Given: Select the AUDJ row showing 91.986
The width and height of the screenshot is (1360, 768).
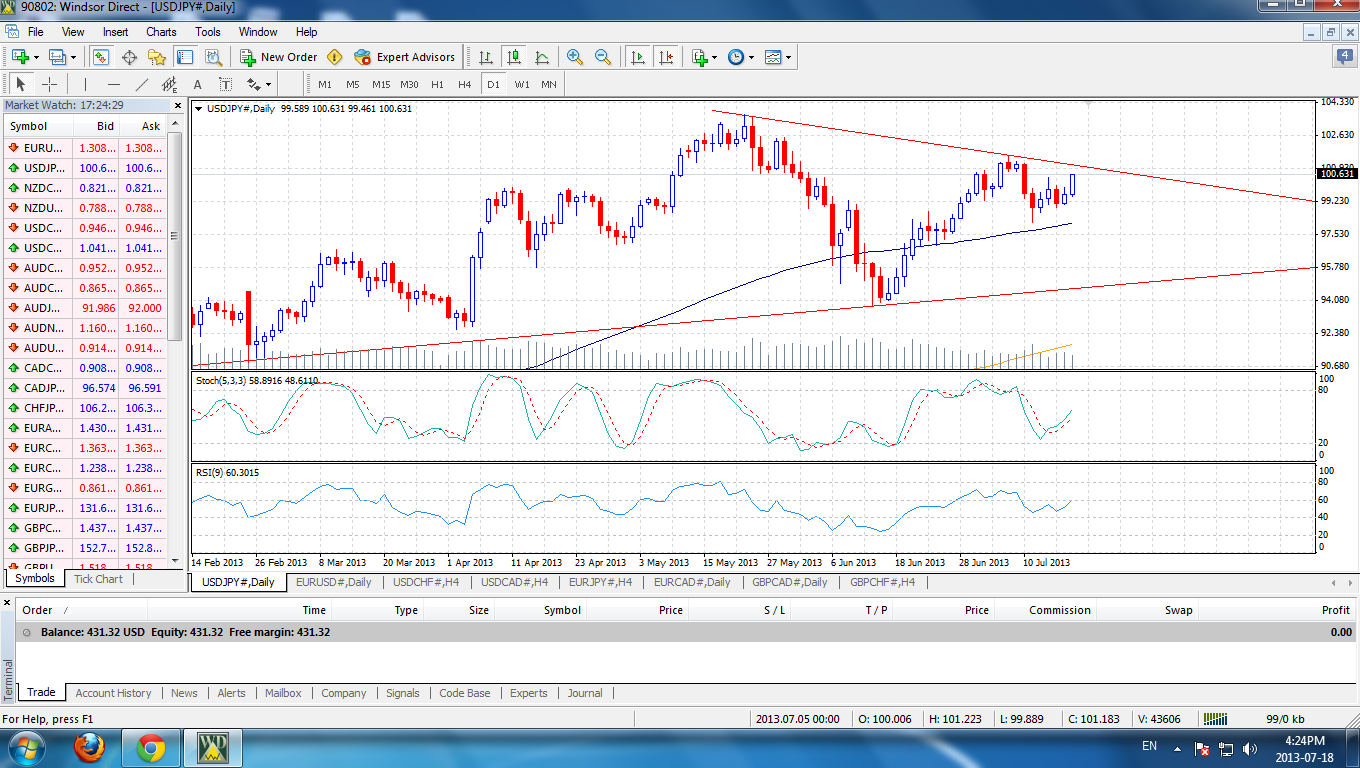Looking at the screenshot, I should click(85, 308).
